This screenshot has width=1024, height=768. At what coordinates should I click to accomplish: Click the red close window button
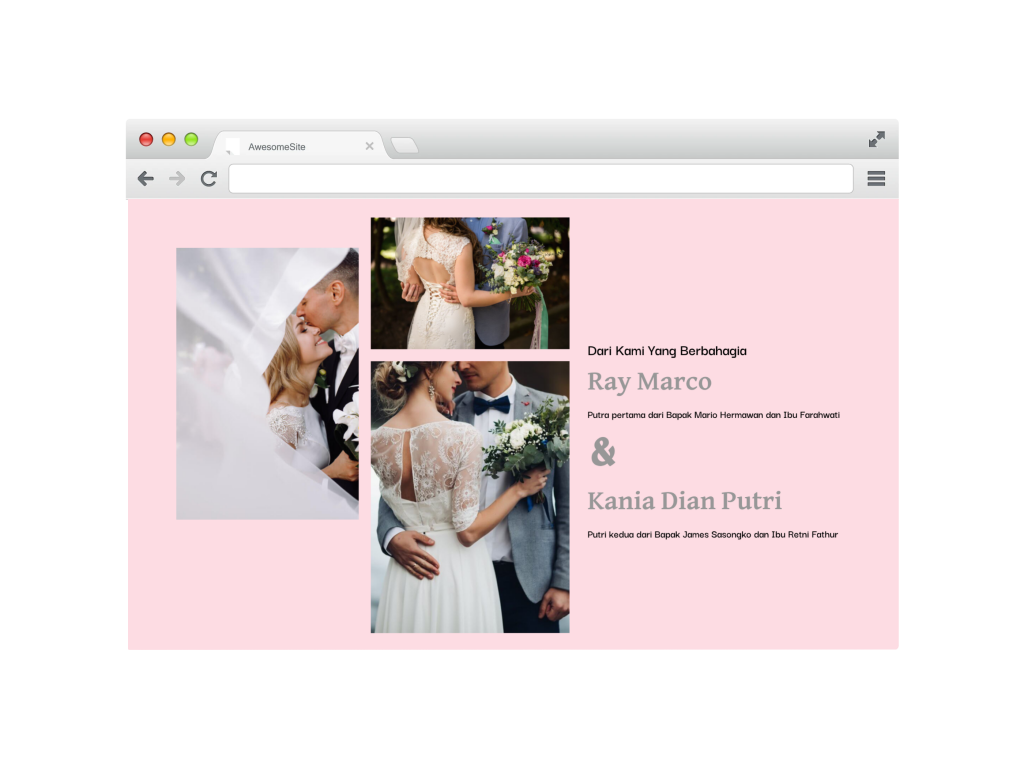(x=146, y=139)
